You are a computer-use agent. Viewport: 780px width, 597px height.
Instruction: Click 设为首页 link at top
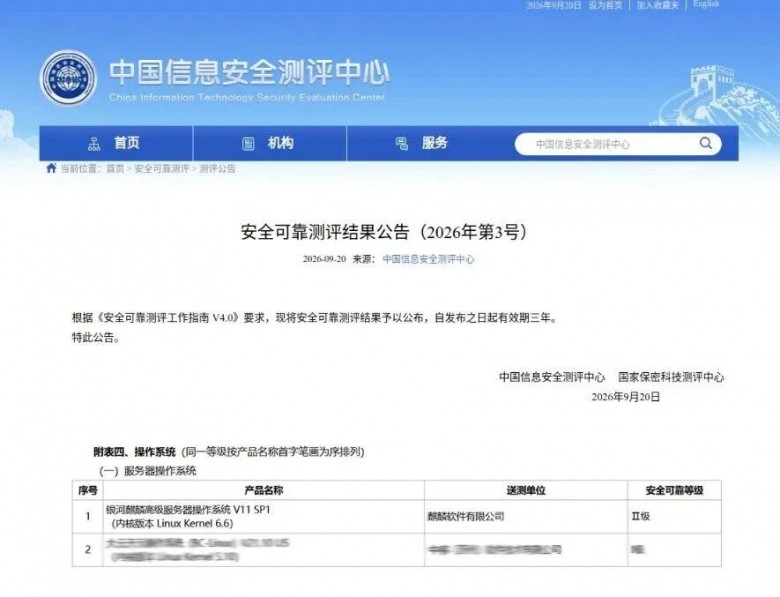(605, 5)
